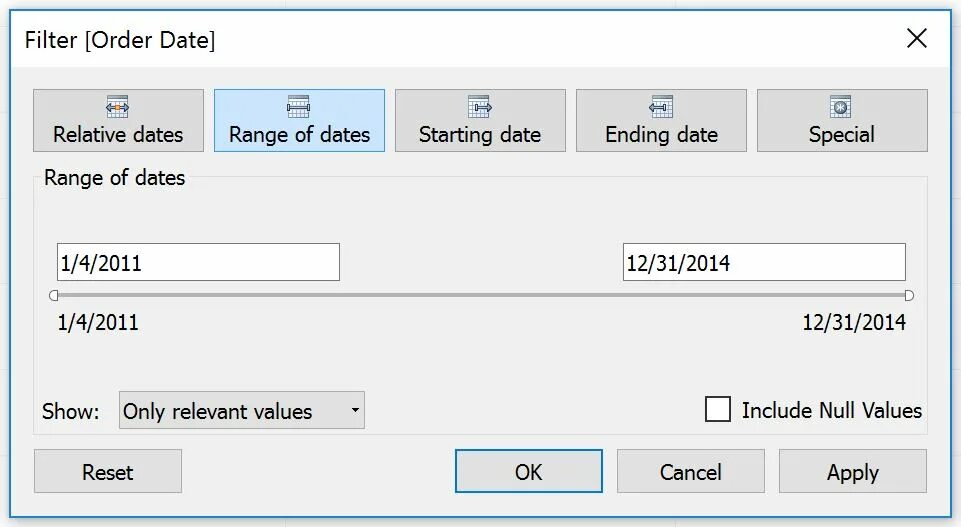Click the end date field showing 12/31/2014
Viewport: 961px width, 527px height.
point(764,263)
